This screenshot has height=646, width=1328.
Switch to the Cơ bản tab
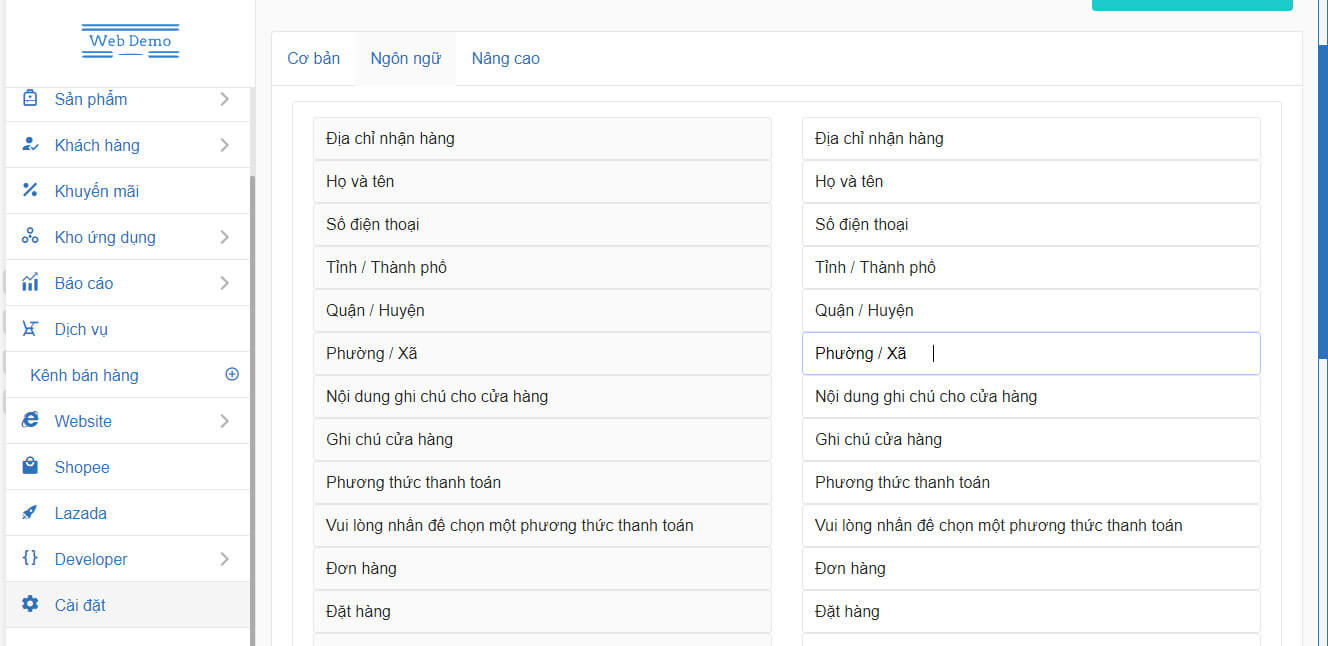point(314,59)
